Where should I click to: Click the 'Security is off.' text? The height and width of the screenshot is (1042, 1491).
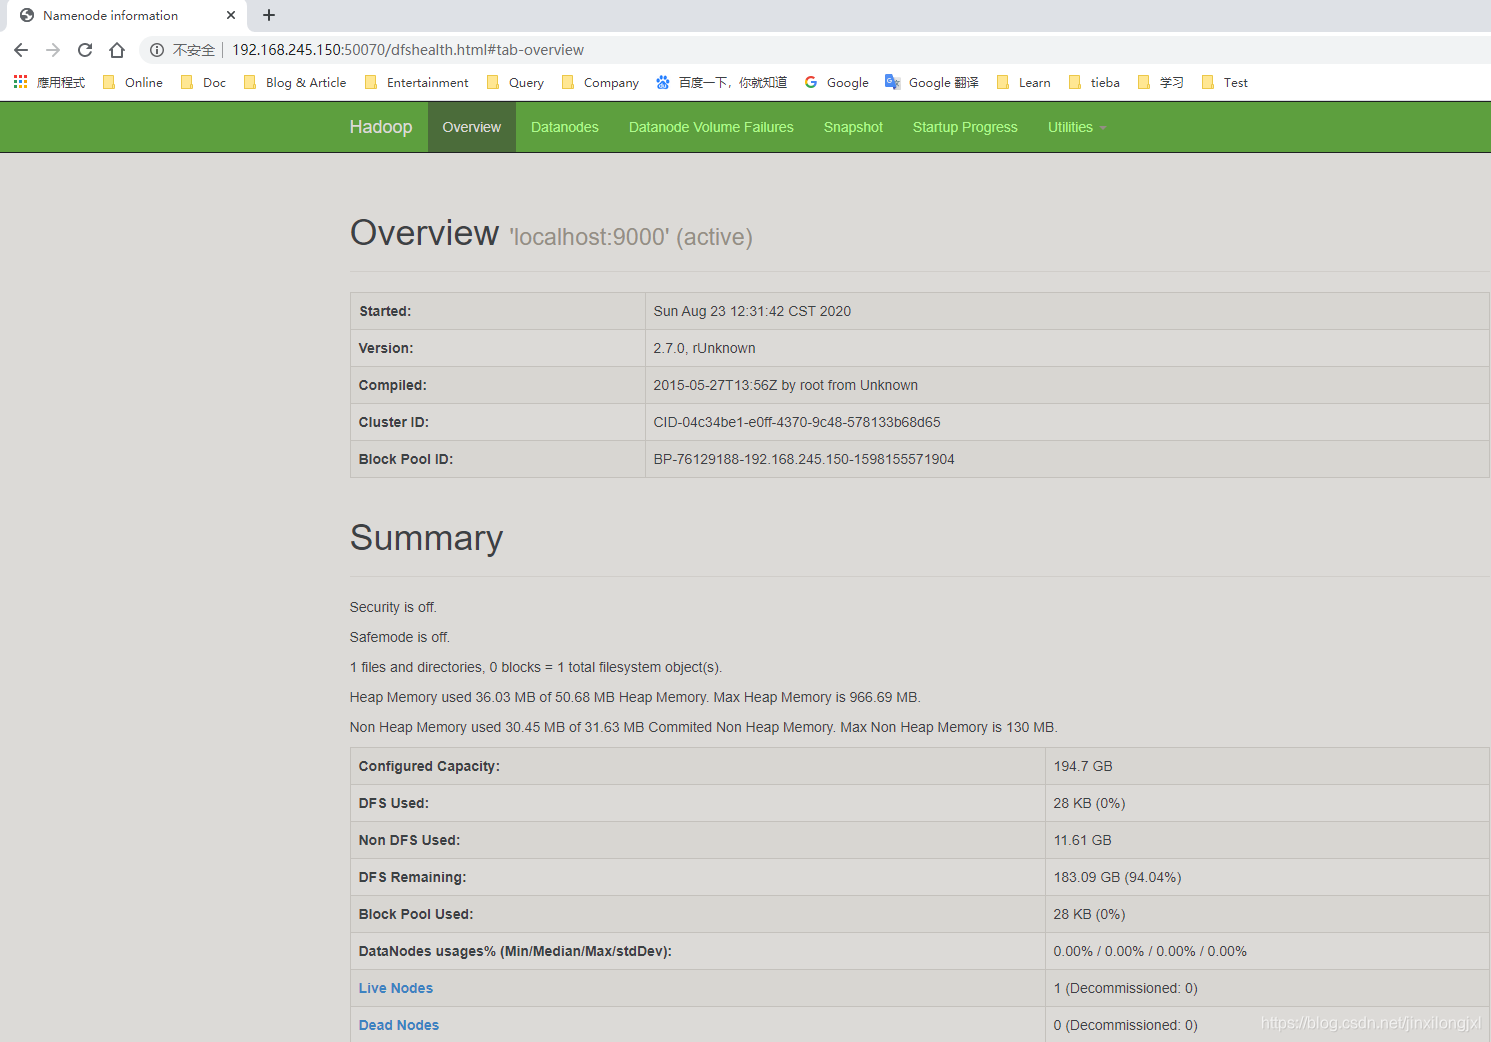point(393,607)
